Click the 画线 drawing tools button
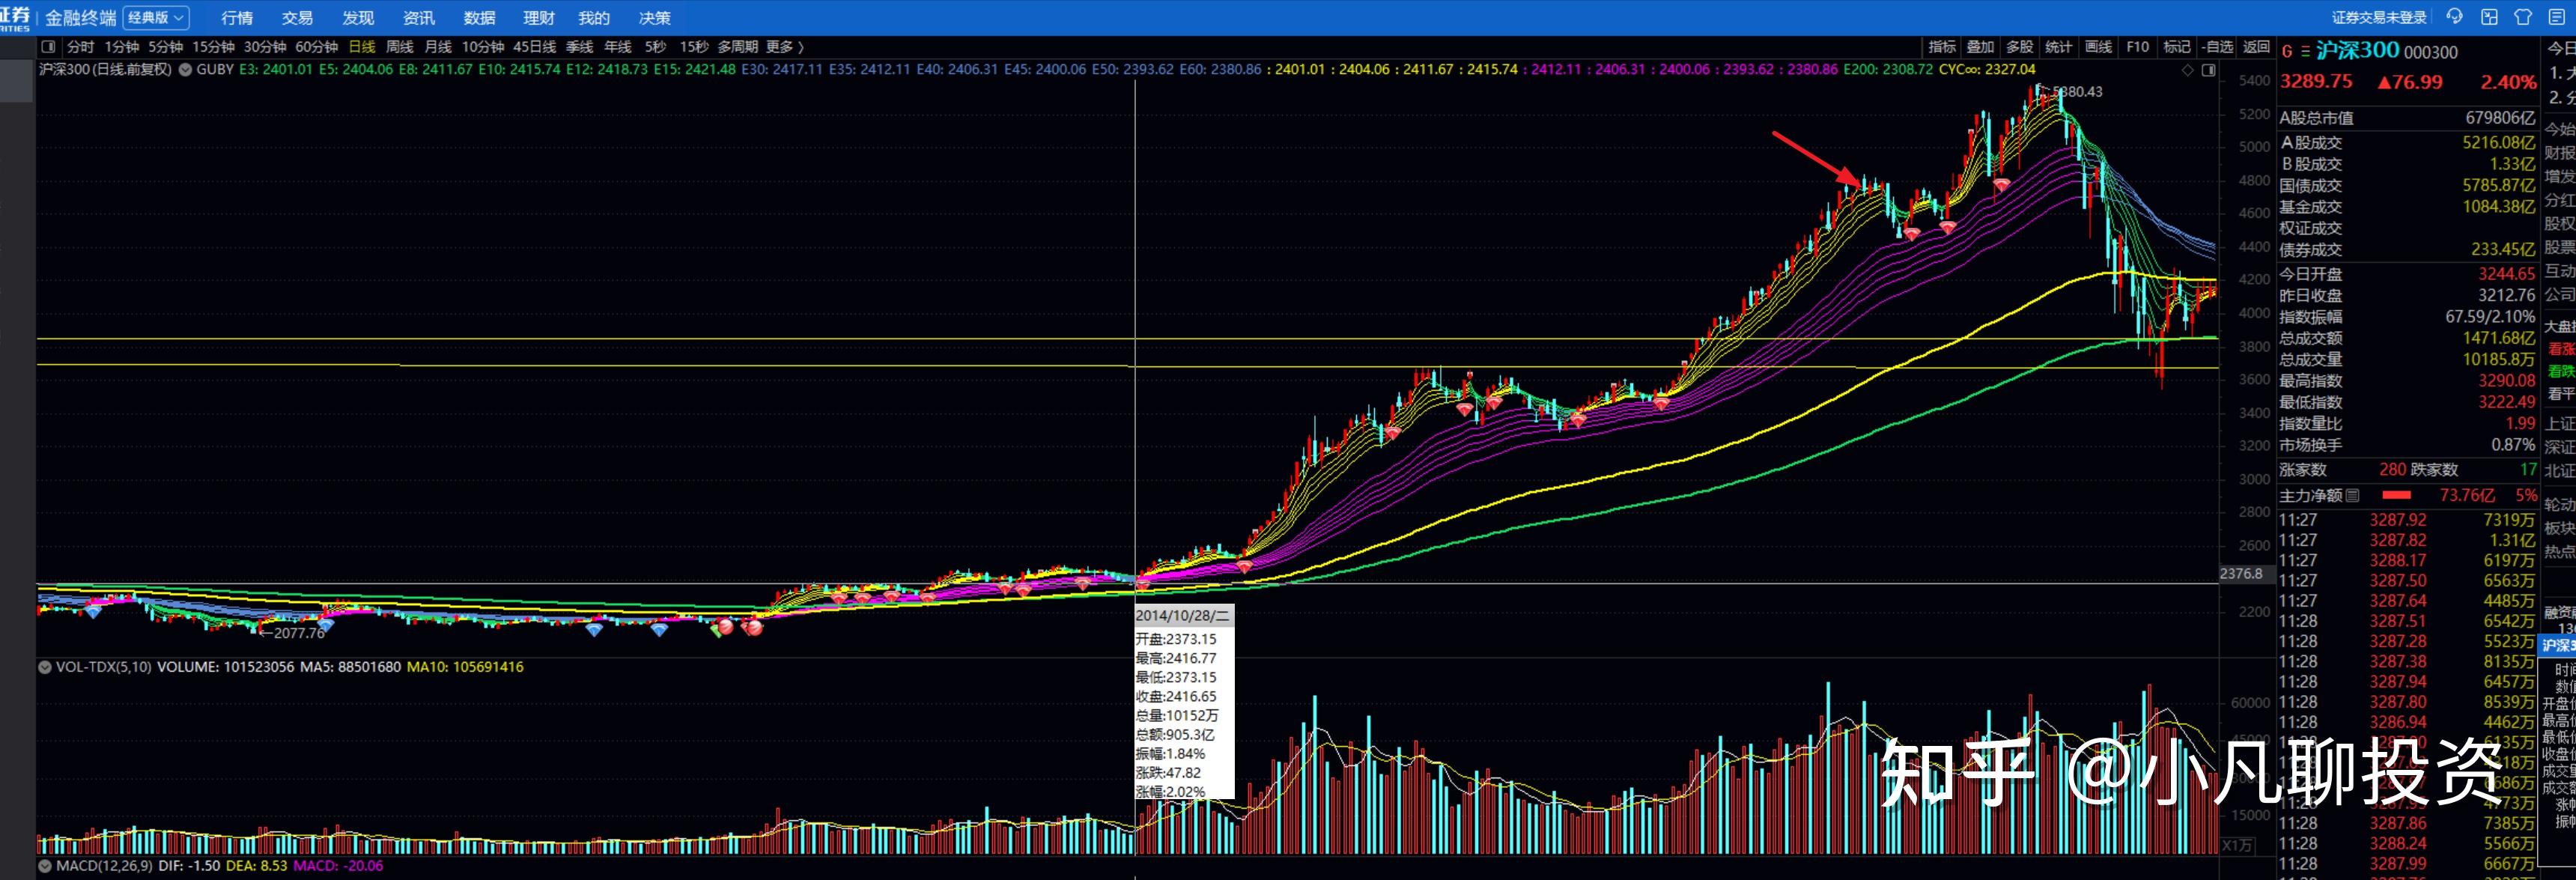2576x880 pixels. click(2098, 47)
